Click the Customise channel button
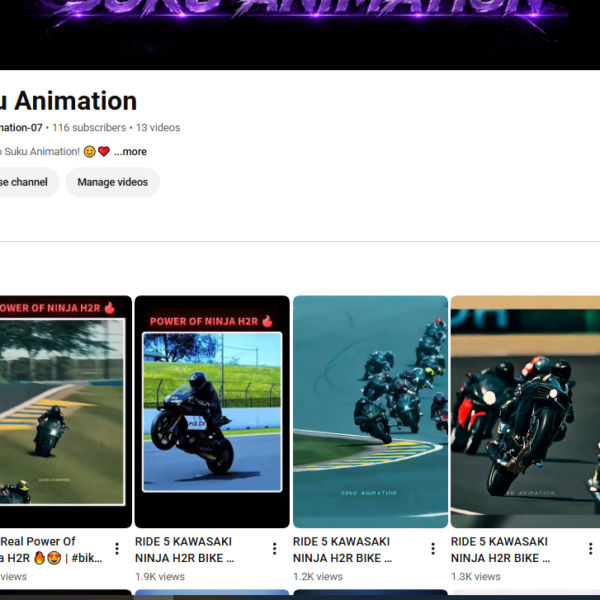The image size is (600, 600). point(27,182)
